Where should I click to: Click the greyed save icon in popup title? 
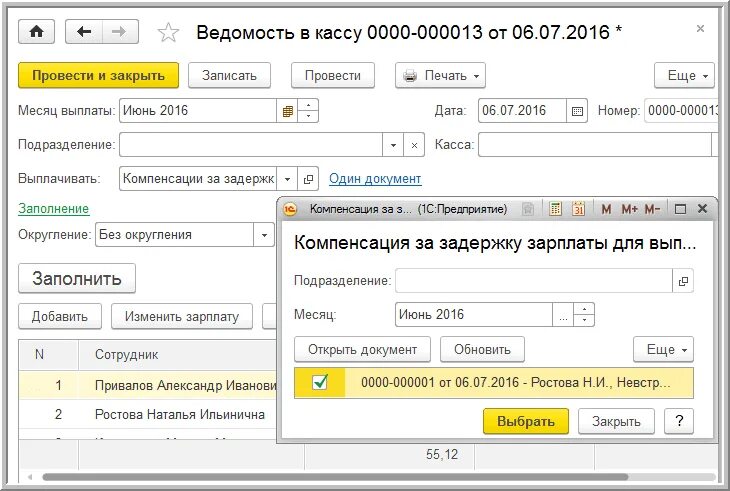[527, 209]
